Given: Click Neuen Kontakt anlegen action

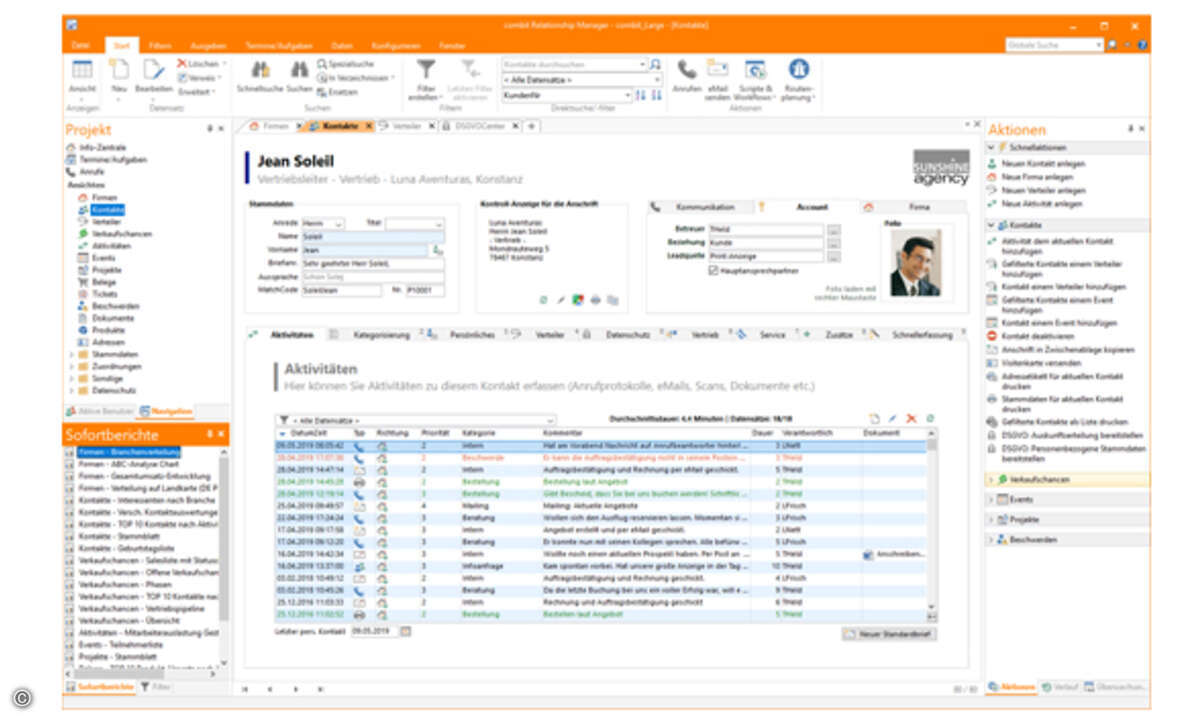Looking at the screenshot, I should pyautogui.click(x=1035, y=163).
